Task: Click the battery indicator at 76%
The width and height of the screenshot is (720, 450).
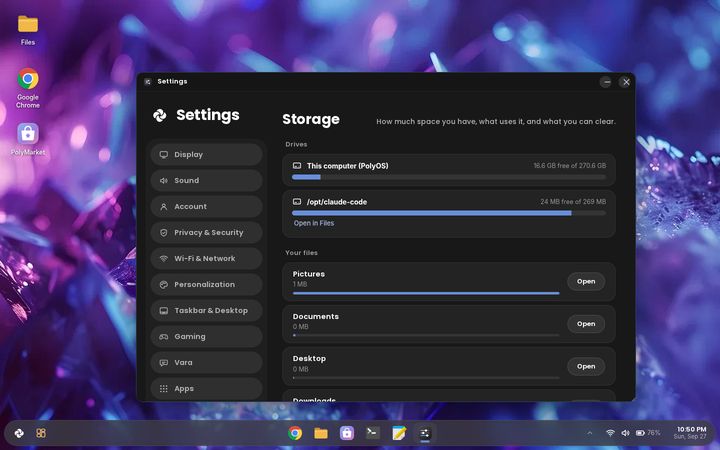Action: point(648,433)
